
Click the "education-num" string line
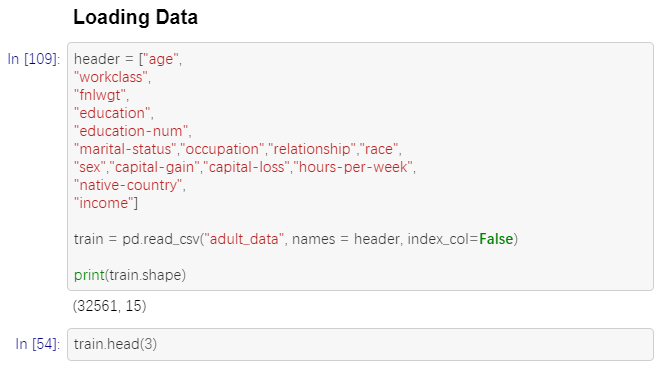point(131,131)
